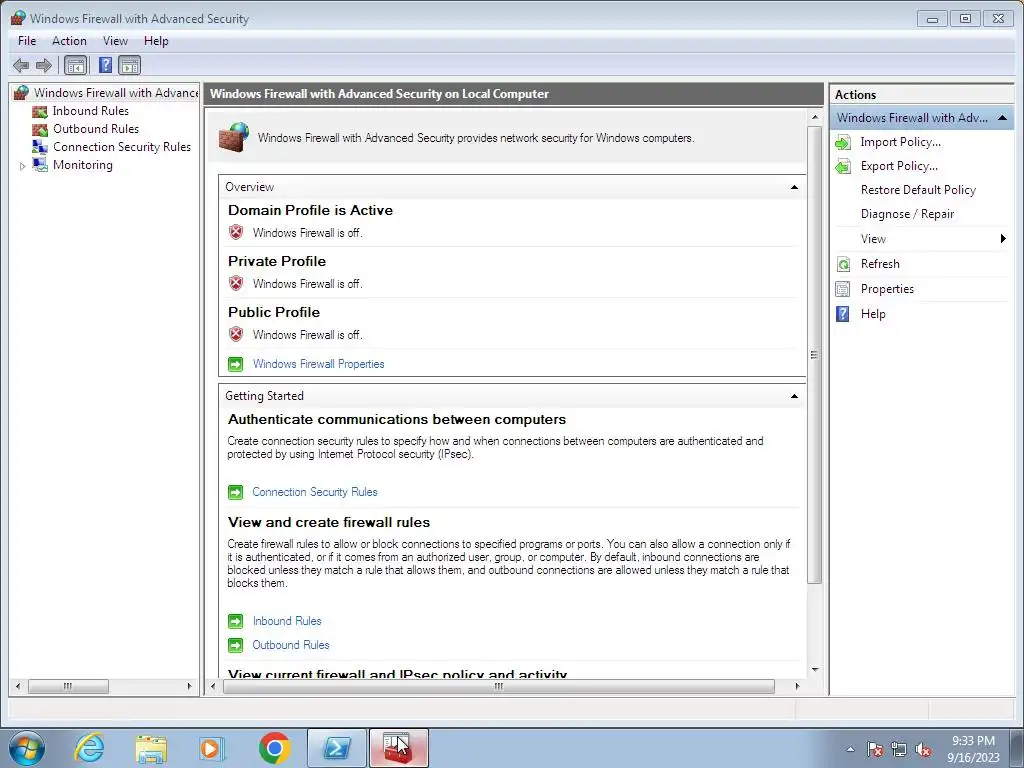The height and width of the screenshot is (768, 1024).
Task: Click Import Policy action
Action: (901, 142)
